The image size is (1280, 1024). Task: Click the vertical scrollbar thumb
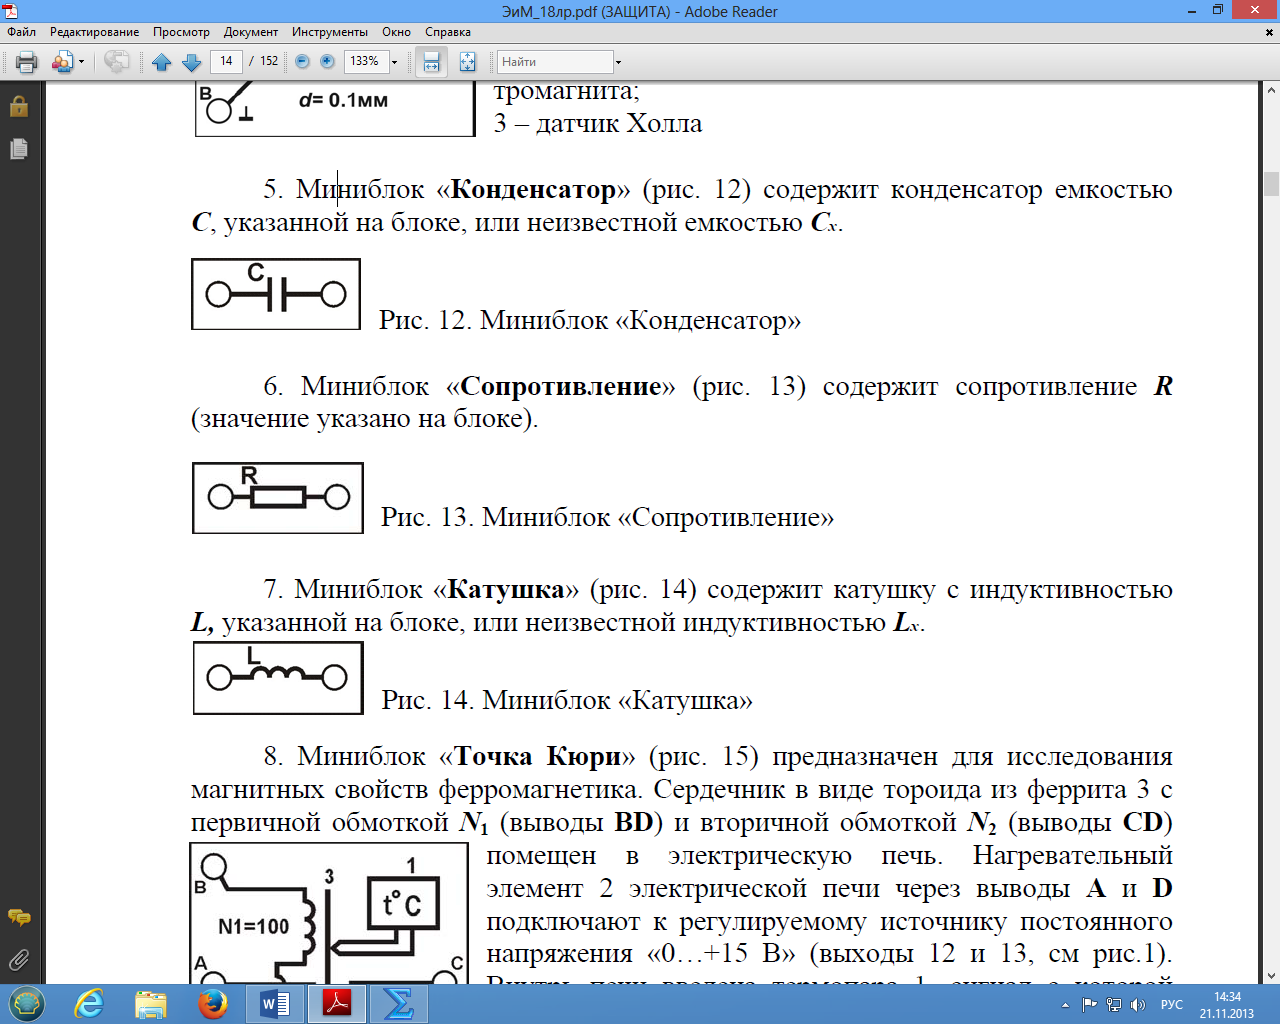coord(1271,184)
